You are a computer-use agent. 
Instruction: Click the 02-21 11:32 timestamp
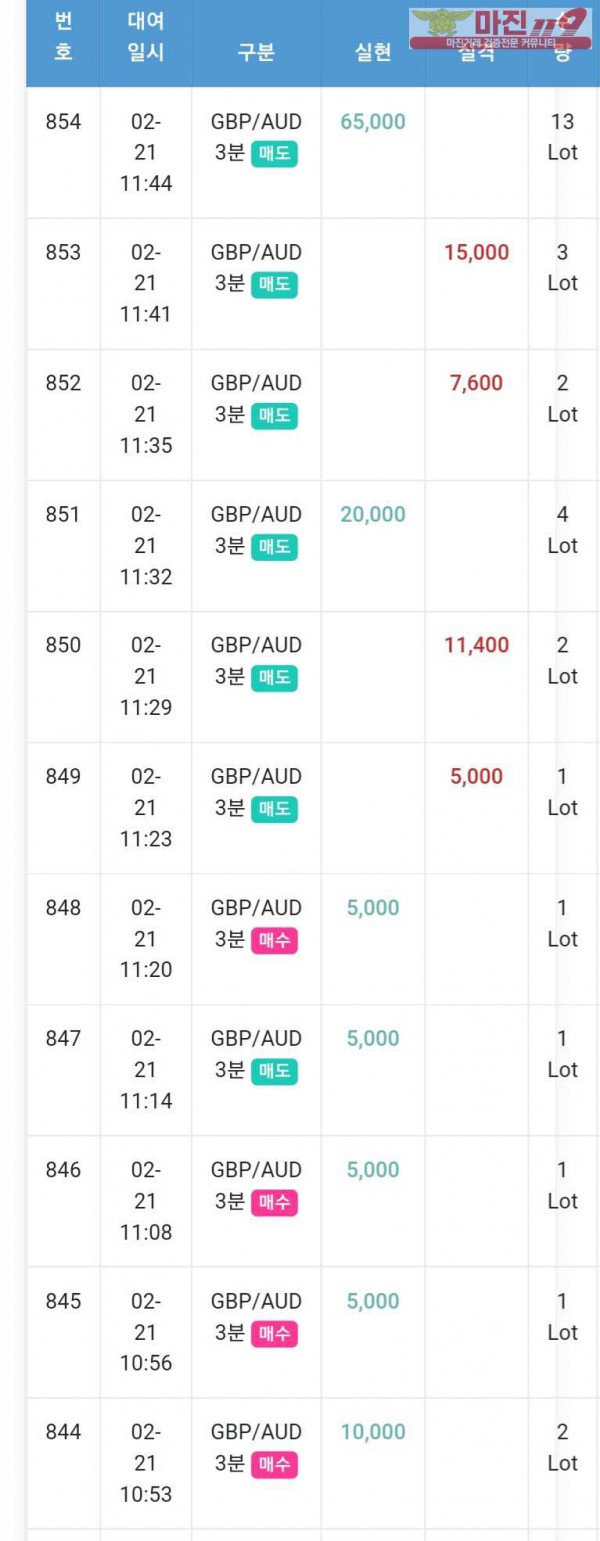click(x=146, y=546)
